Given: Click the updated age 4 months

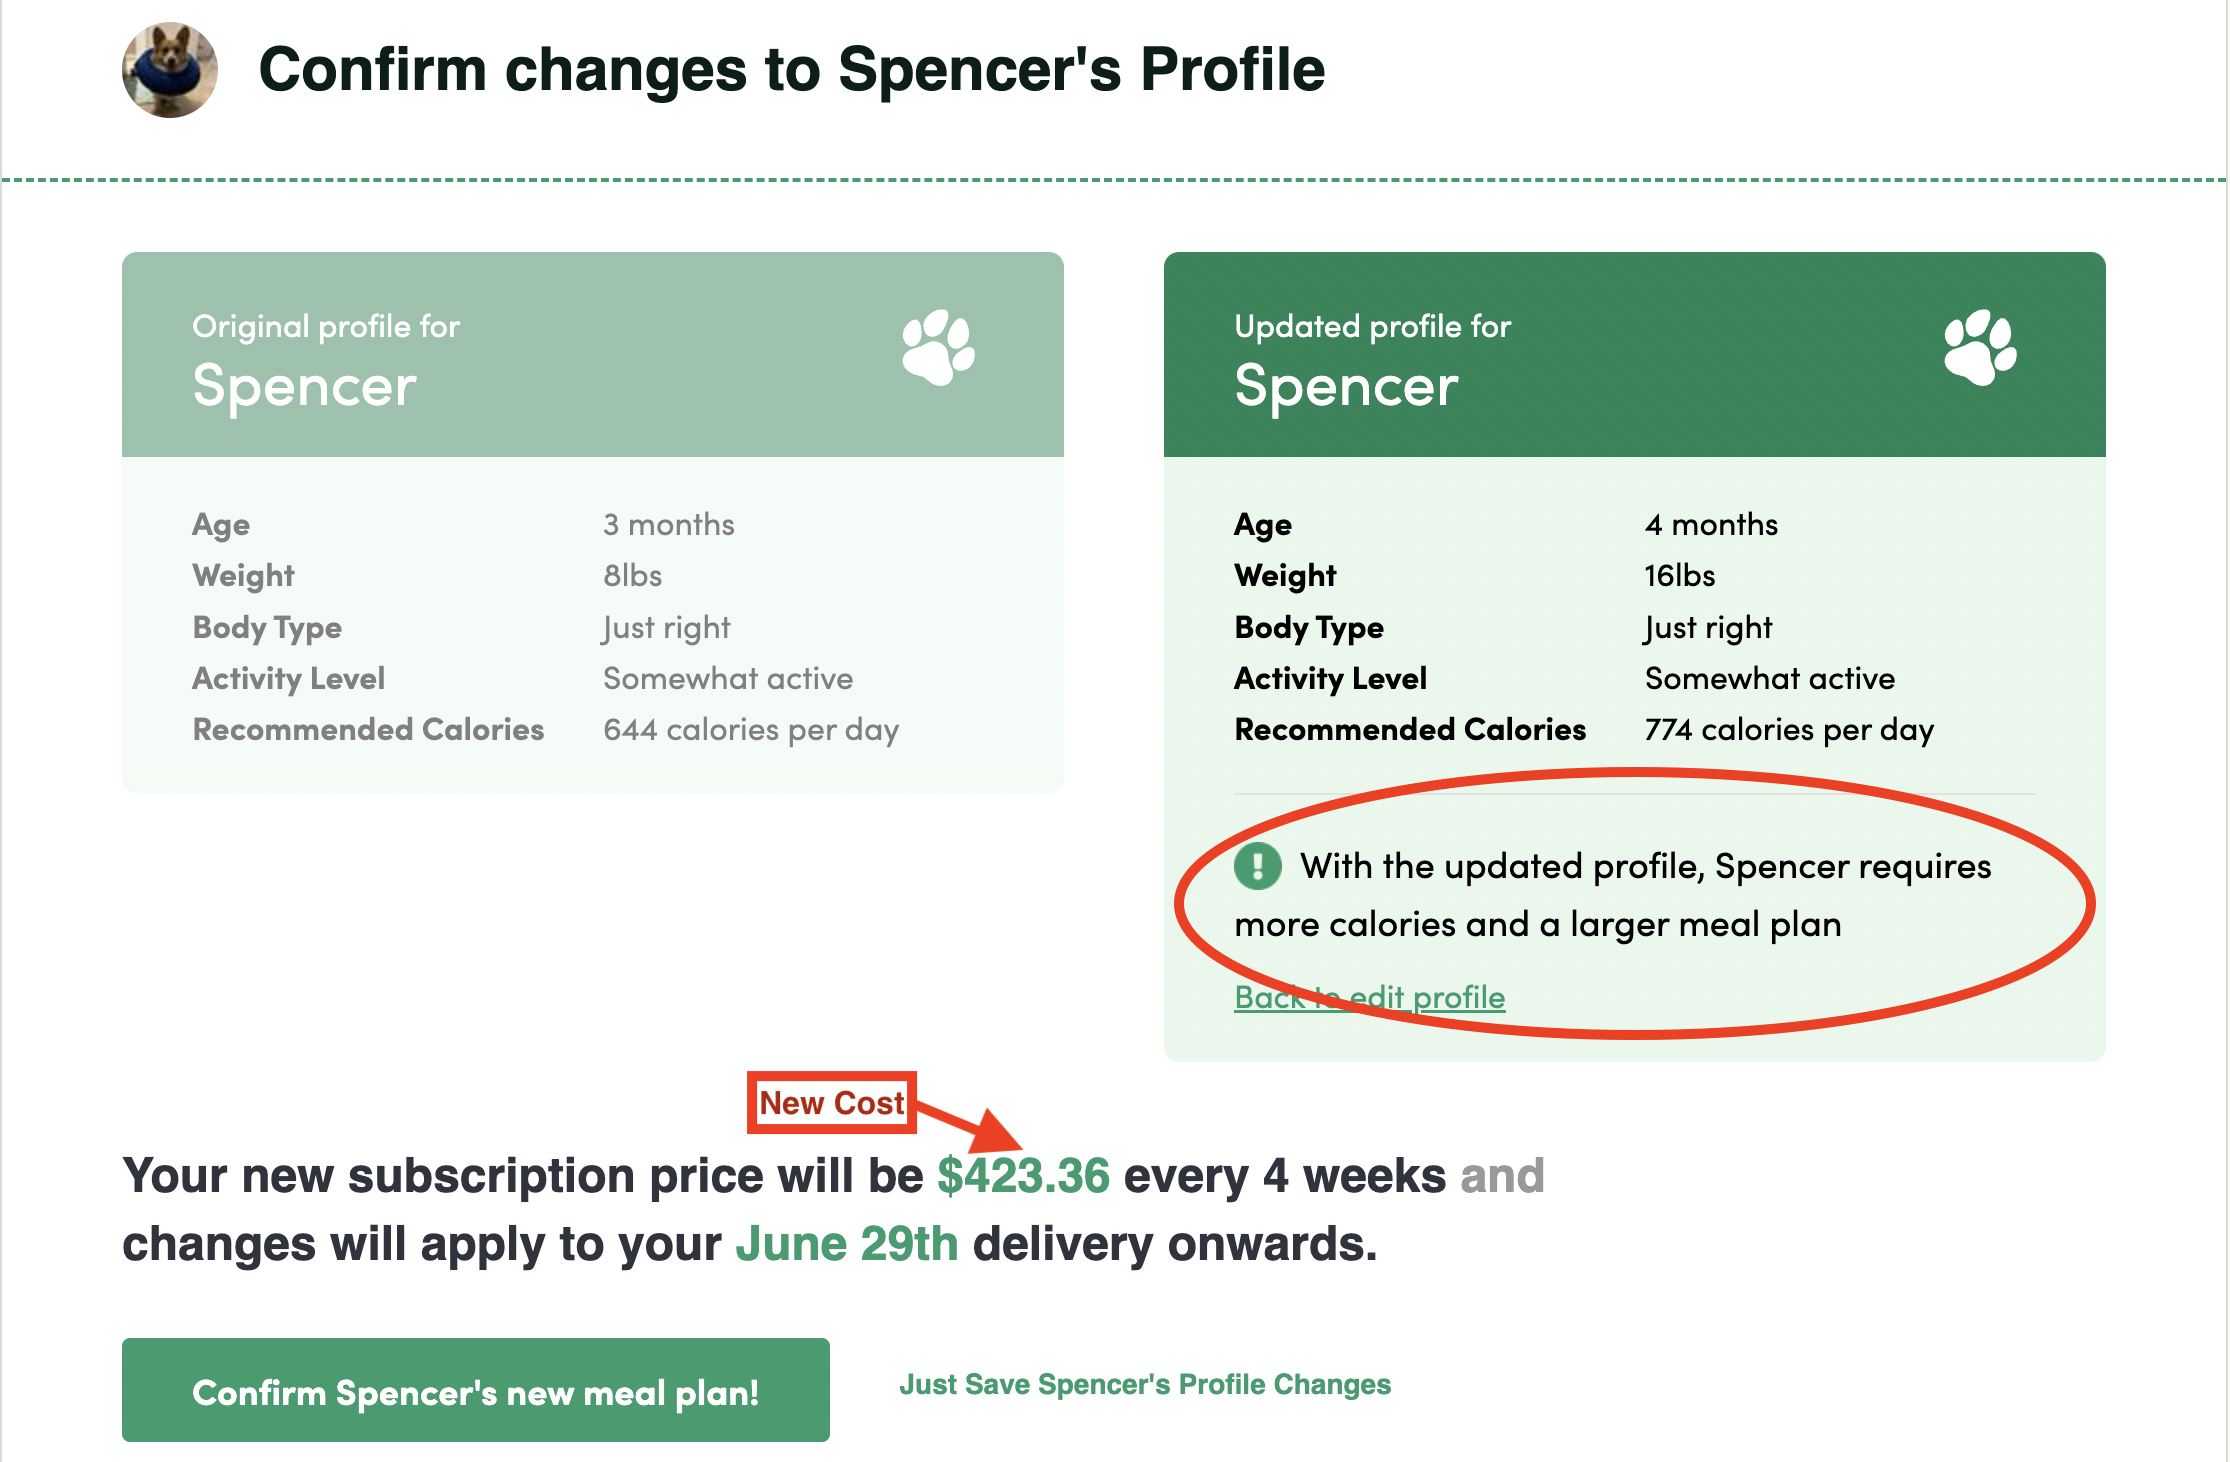Looking at the screenshot, I should coord(1712,525).
